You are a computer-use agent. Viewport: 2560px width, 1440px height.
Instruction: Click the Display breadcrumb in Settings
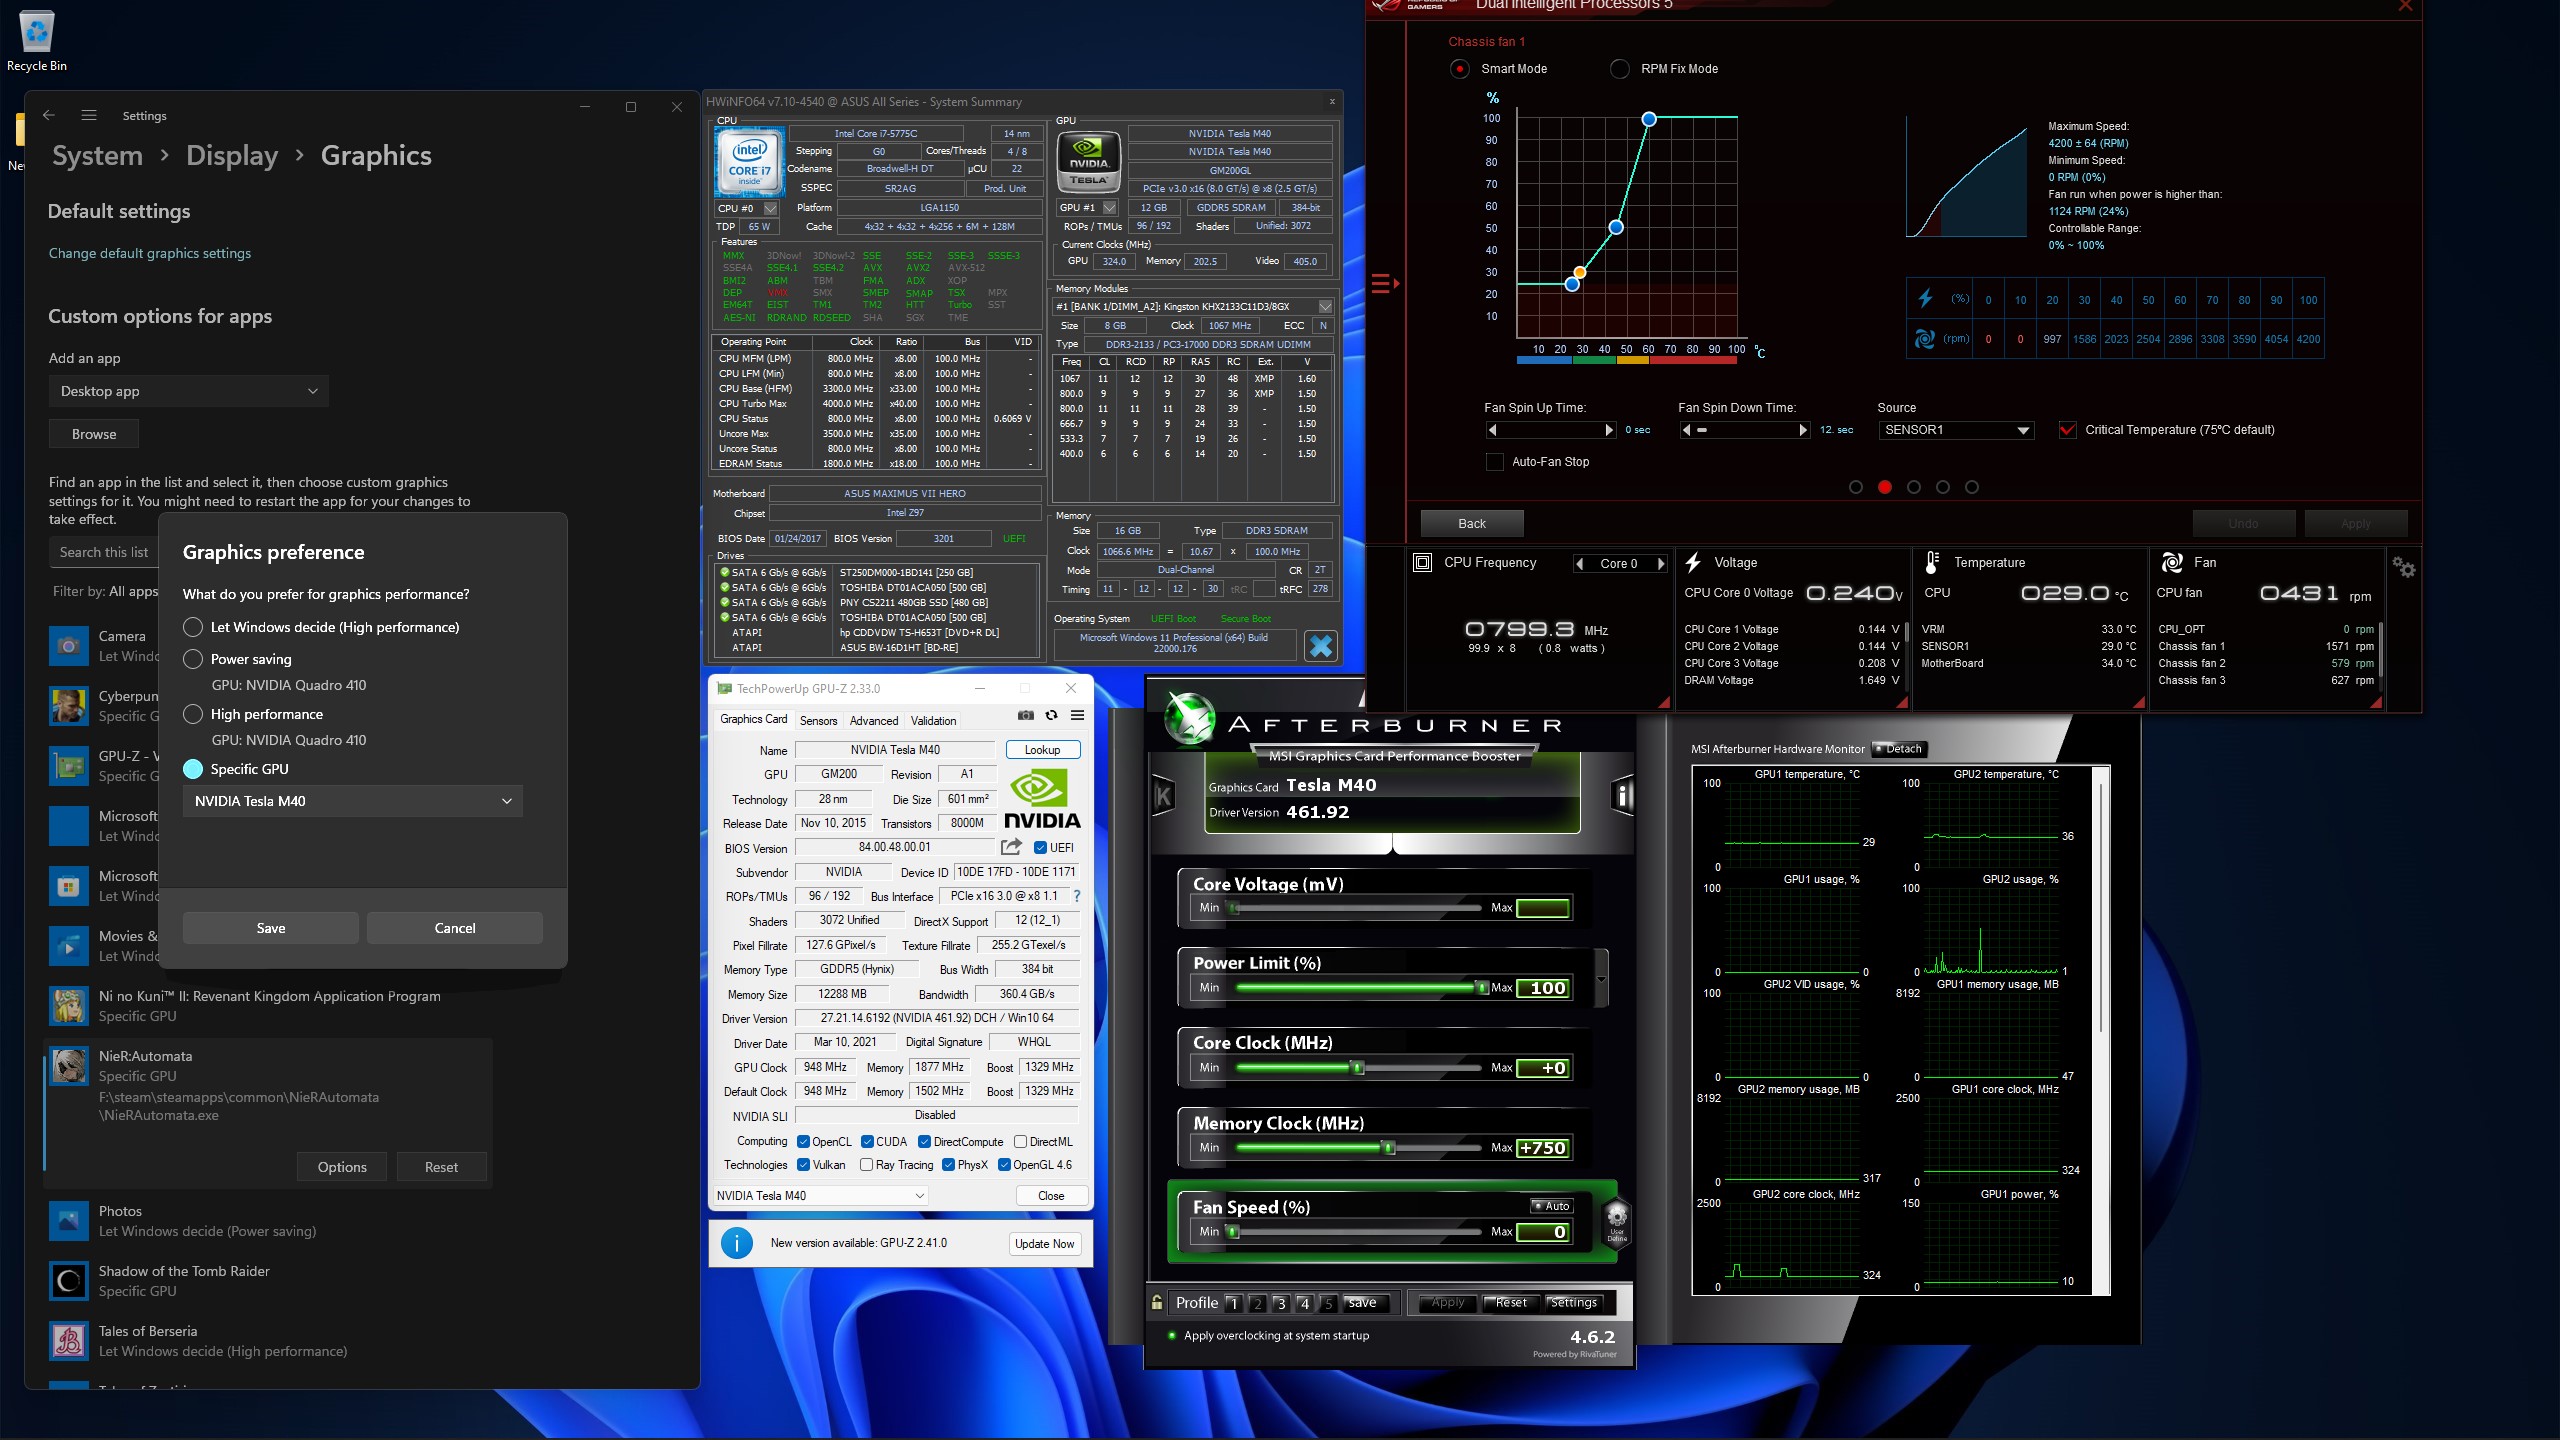(x=232, y=156)
